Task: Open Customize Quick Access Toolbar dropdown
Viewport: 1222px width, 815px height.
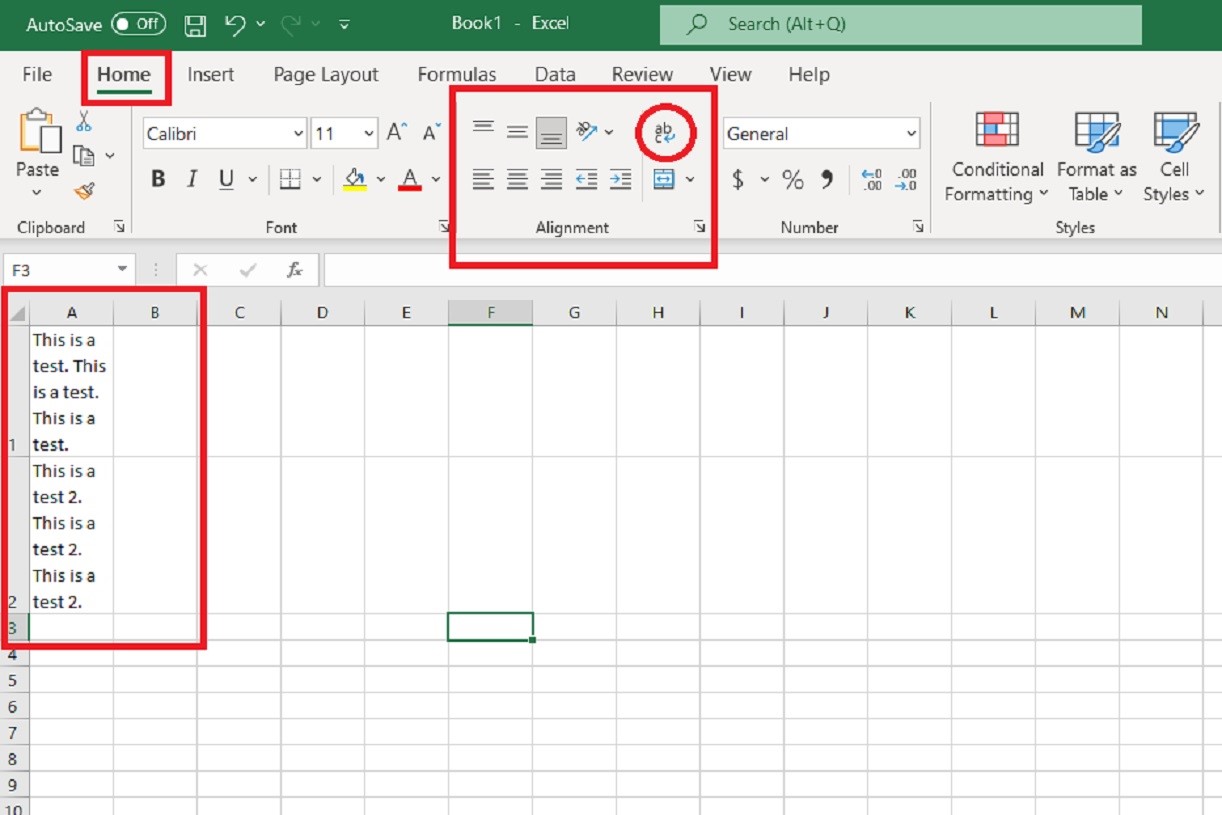Action: 344,23
